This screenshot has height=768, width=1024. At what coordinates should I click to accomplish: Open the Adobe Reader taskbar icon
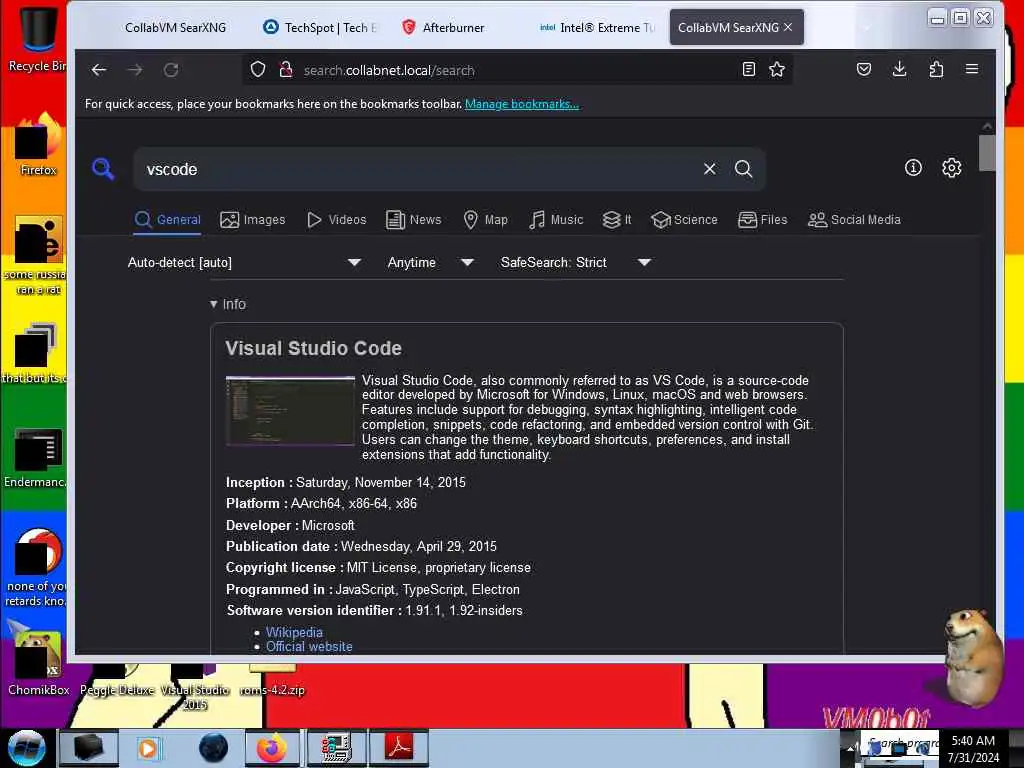[x=399, y=748]
